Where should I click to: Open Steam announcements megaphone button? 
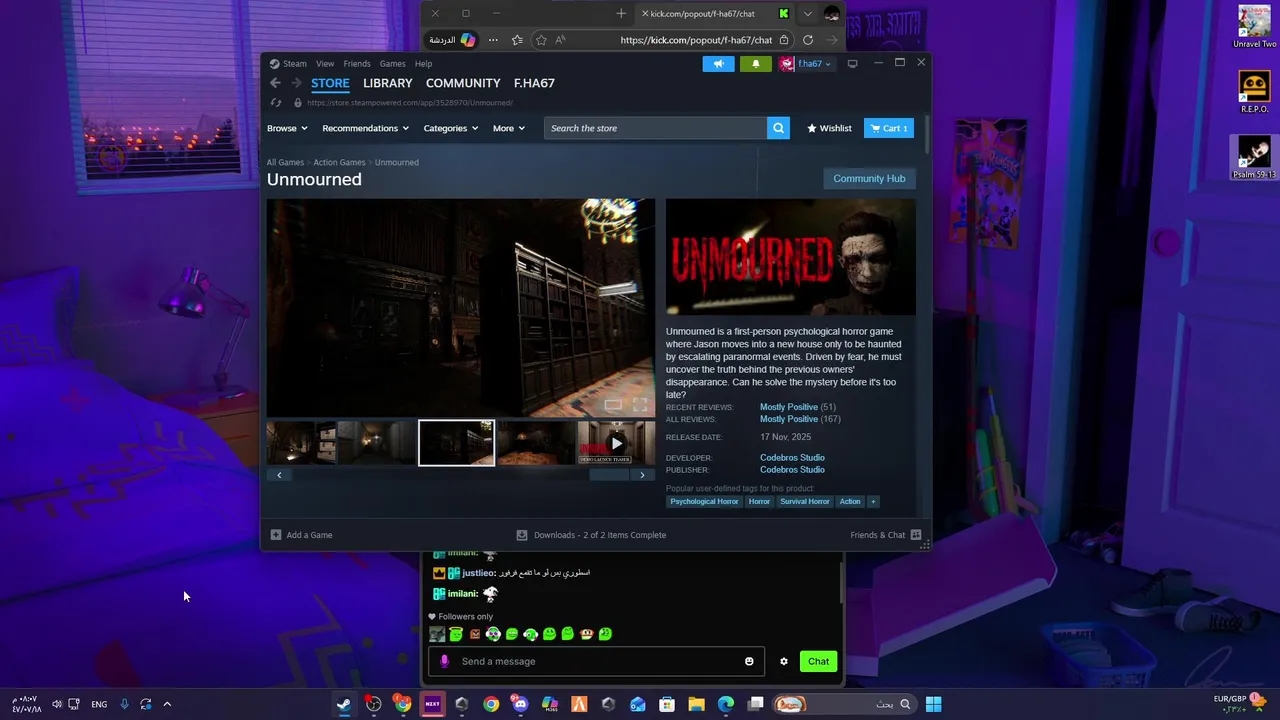point(718,64)
